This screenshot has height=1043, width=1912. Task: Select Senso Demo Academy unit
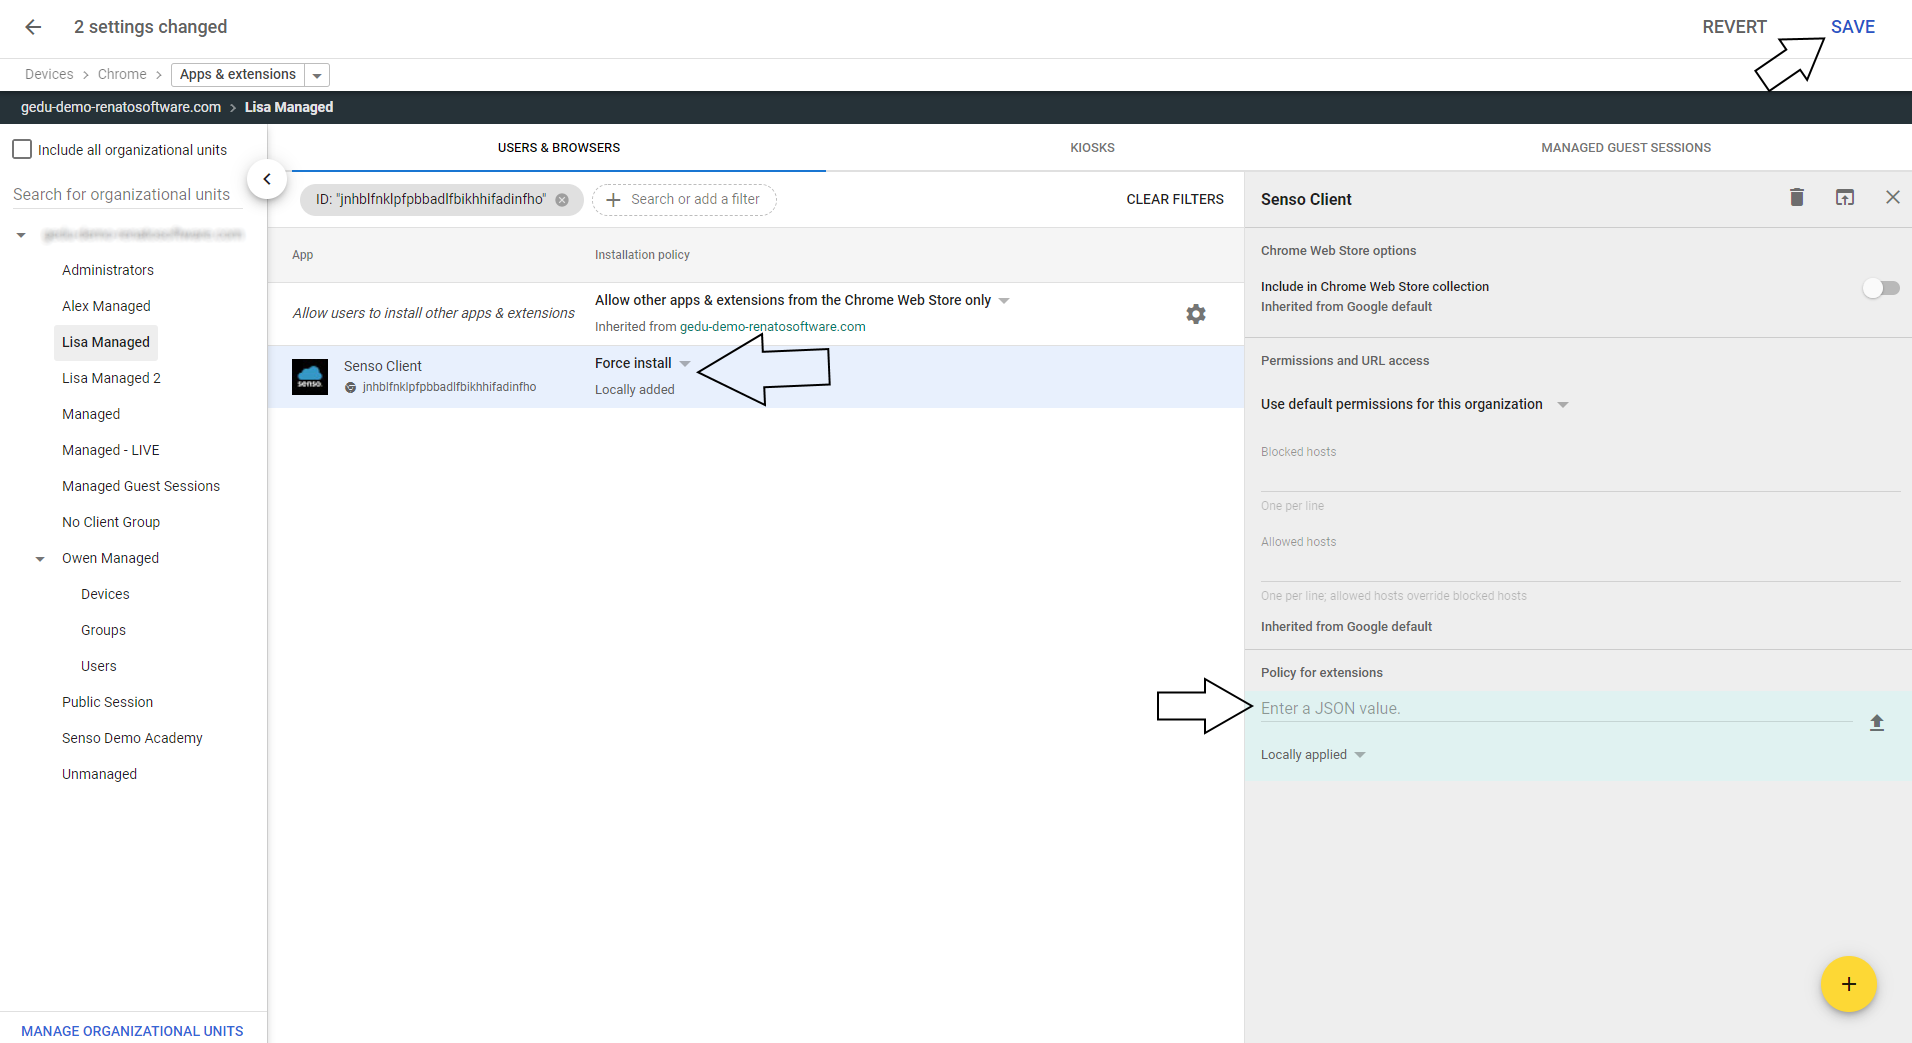[132, 738]
